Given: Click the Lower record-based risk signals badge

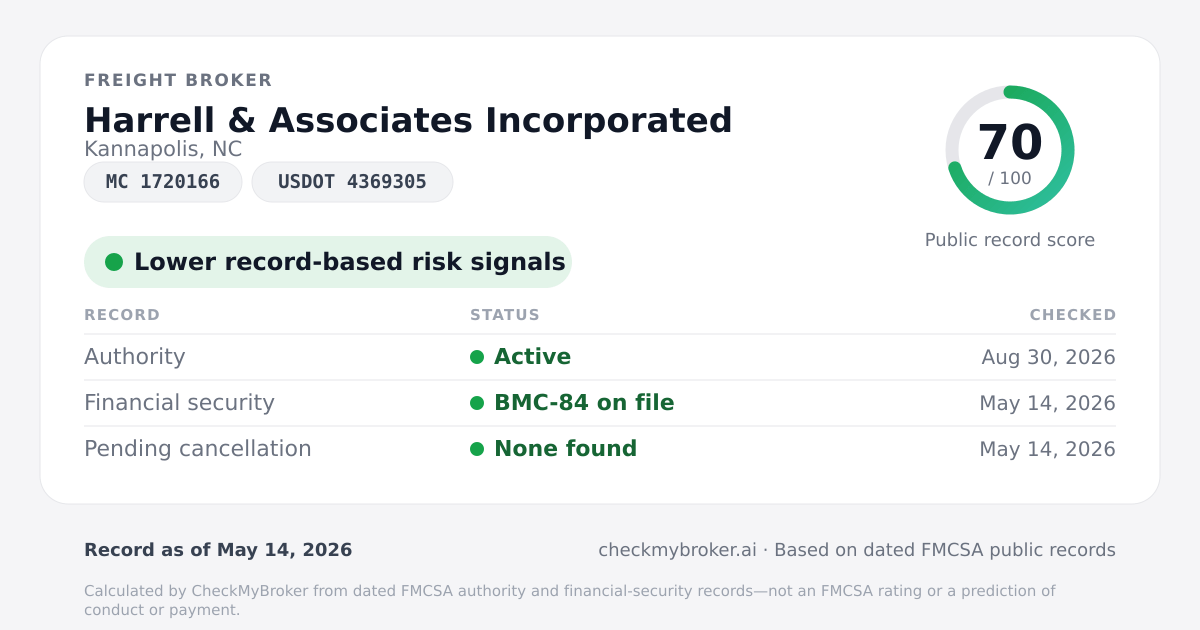Looking at the screenshot, I should click(328, 262).
